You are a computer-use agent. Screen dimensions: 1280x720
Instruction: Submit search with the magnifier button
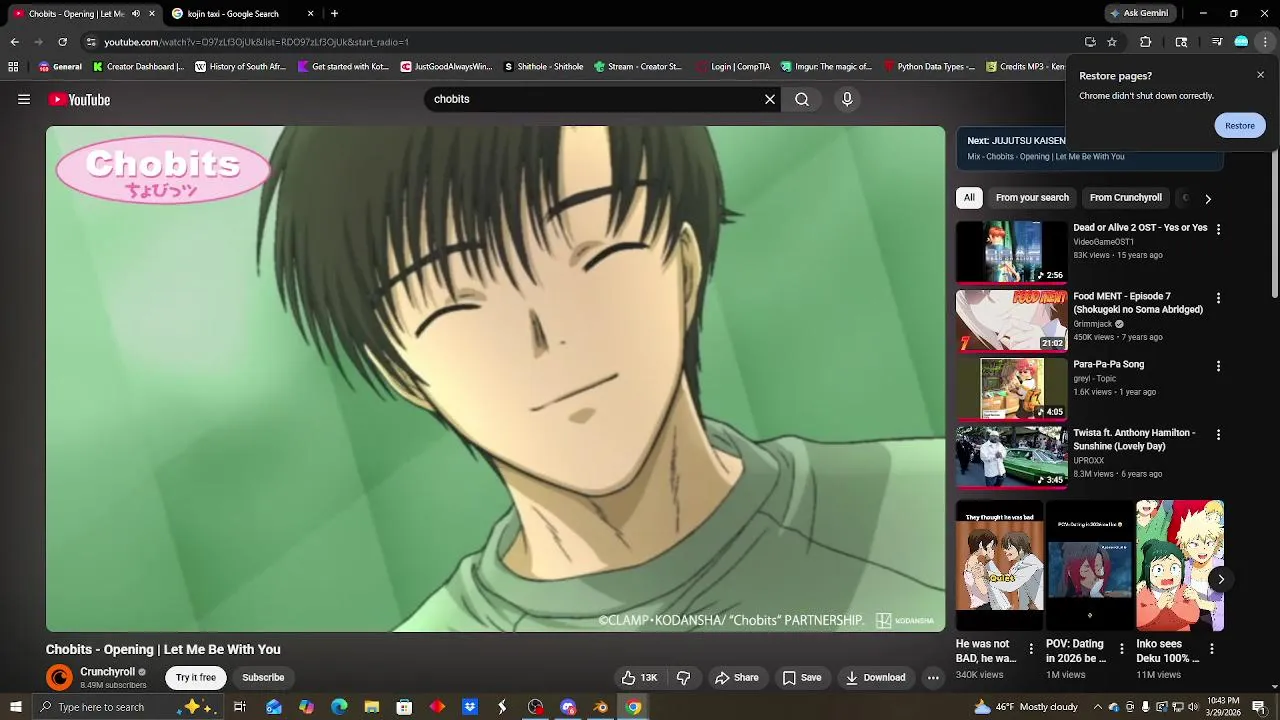[x=802, y=99]
